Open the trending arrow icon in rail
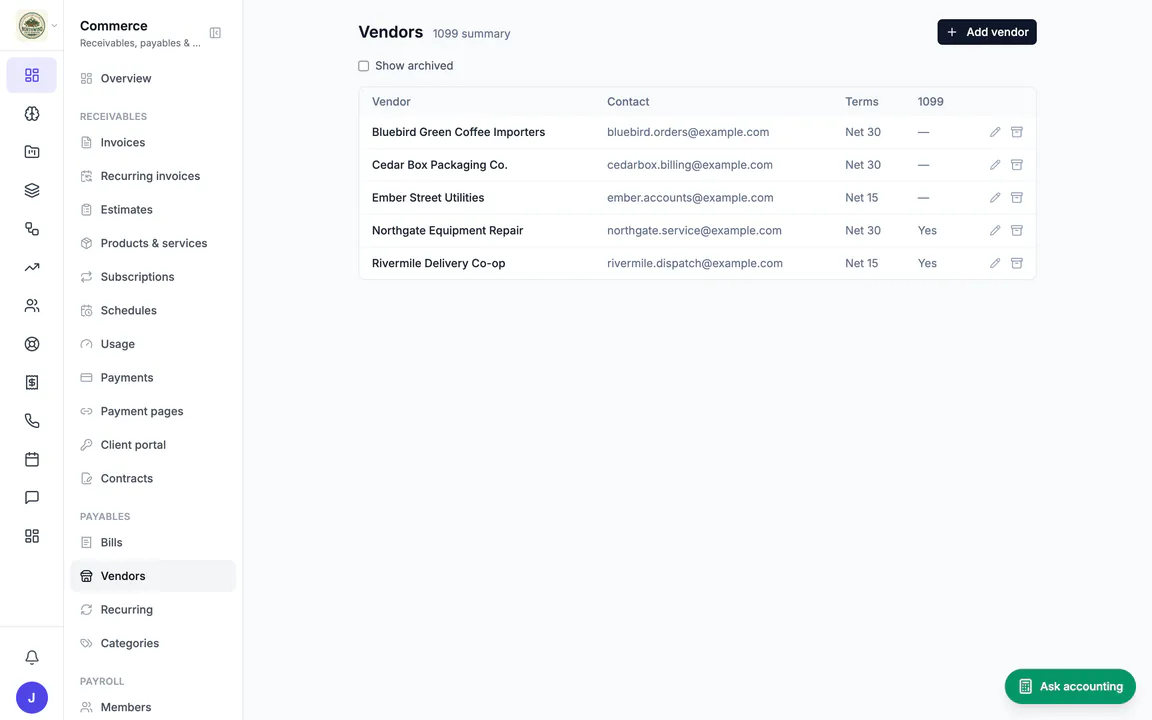The height and width of the screenshot is (720, 1152). point(32,267)
